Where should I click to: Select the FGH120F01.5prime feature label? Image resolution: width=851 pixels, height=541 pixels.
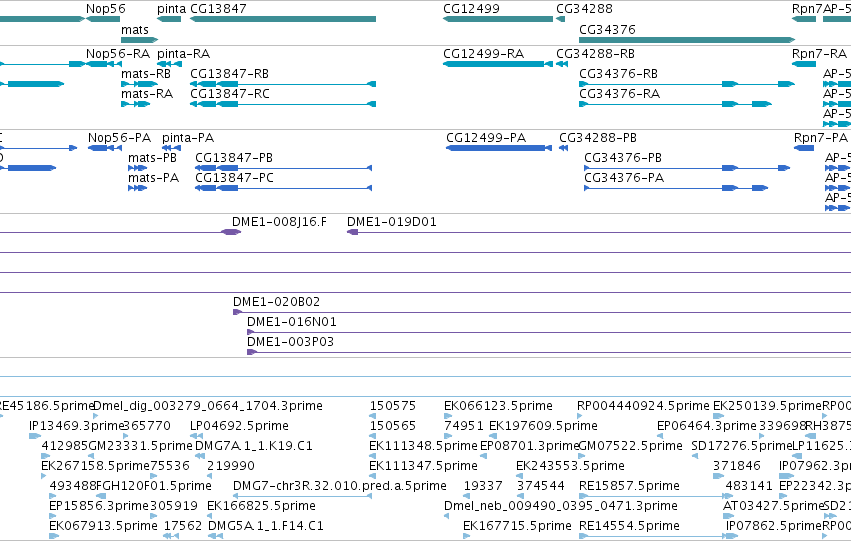[153, 486]
